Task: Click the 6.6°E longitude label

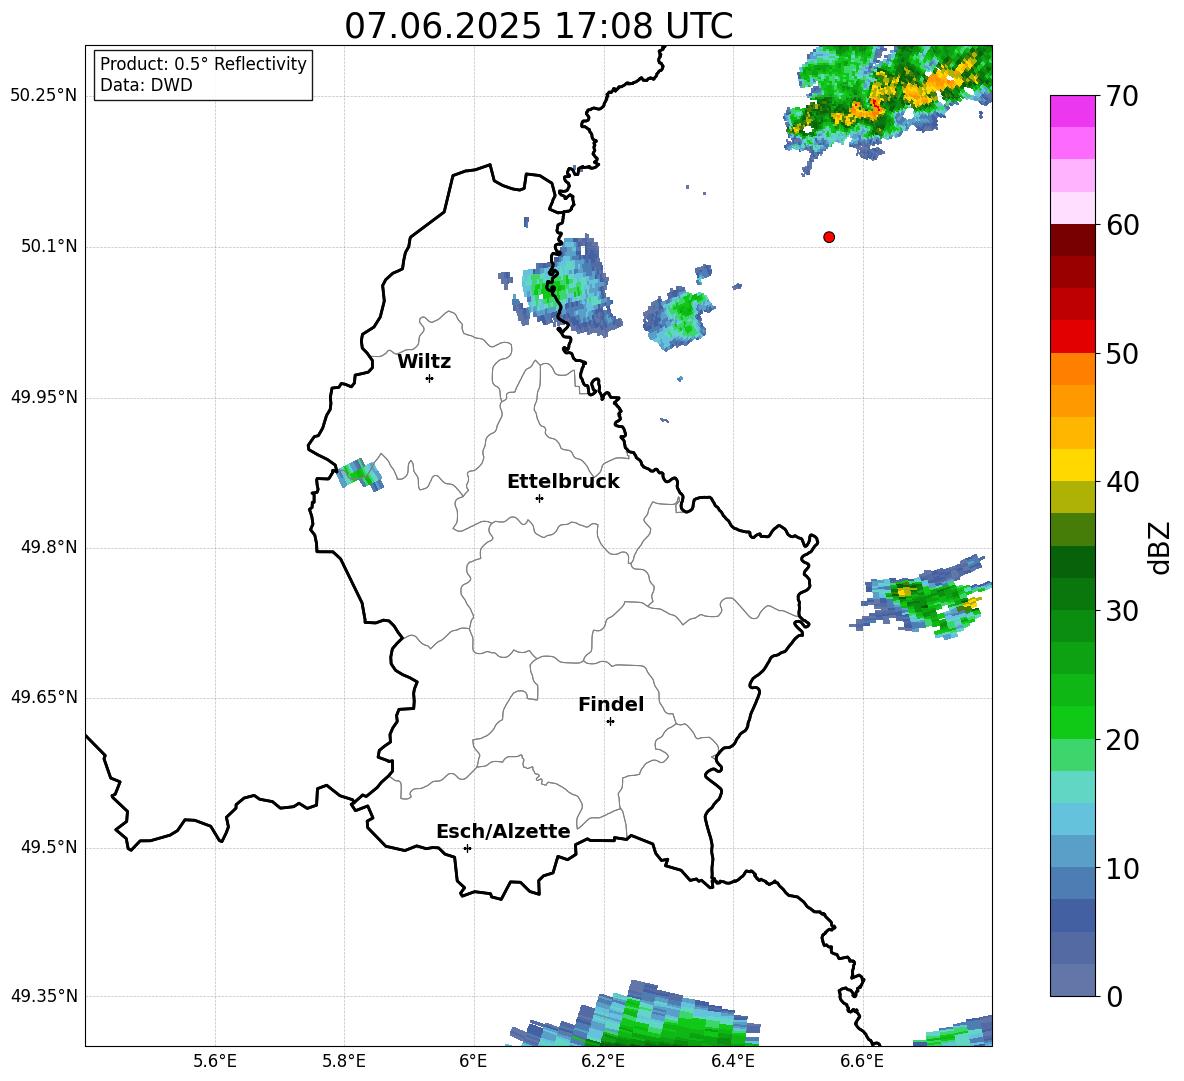Action: [862, 1061]
